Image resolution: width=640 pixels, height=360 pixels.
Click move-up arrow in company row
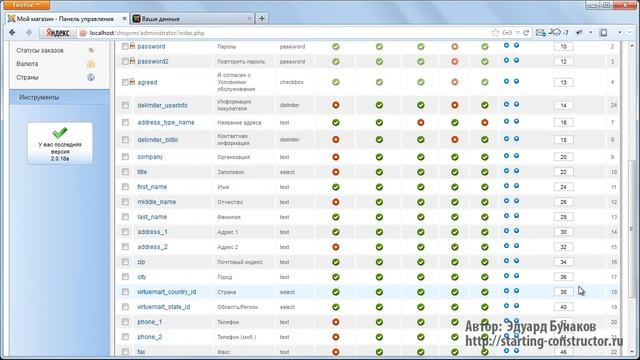click(x=506, y=156)
